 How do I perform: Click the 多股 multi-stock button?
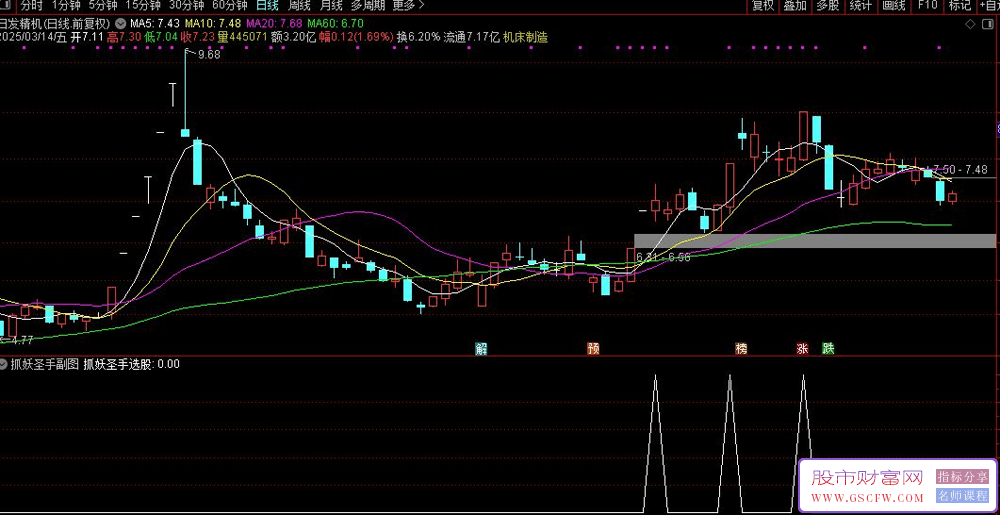coord(828,6)
